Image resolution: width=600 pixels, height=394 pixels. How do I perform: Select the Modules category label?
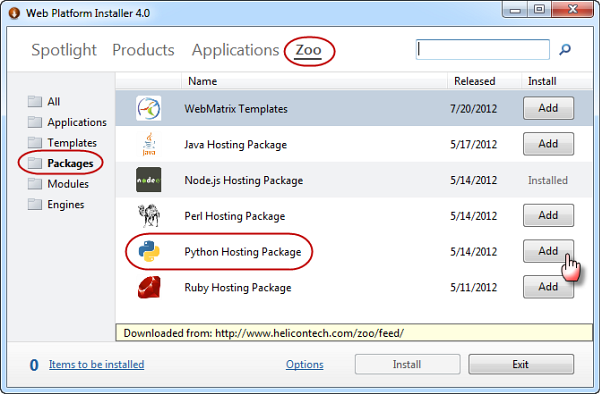click(x=68, y=184)
